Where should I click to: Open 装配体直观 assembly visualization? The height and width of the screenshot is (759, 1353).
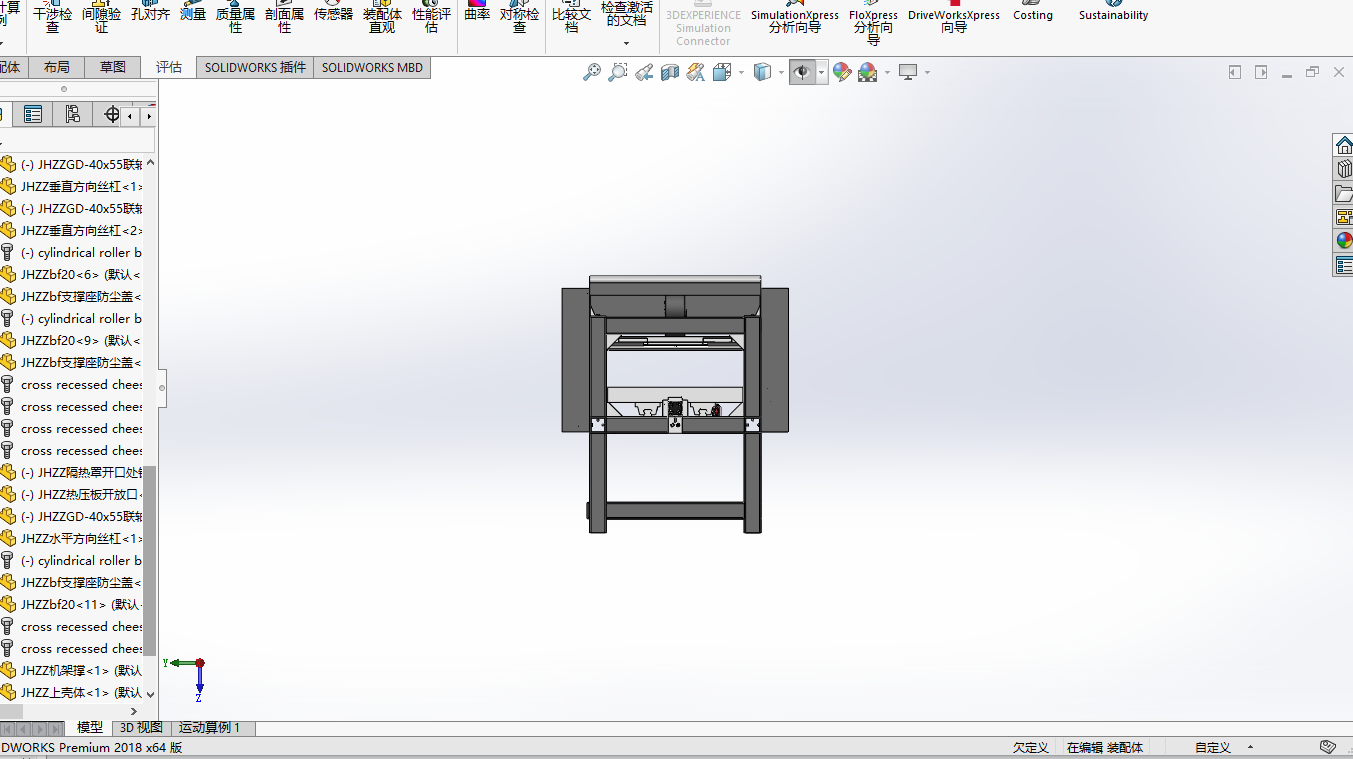click(x=382, y=16)
